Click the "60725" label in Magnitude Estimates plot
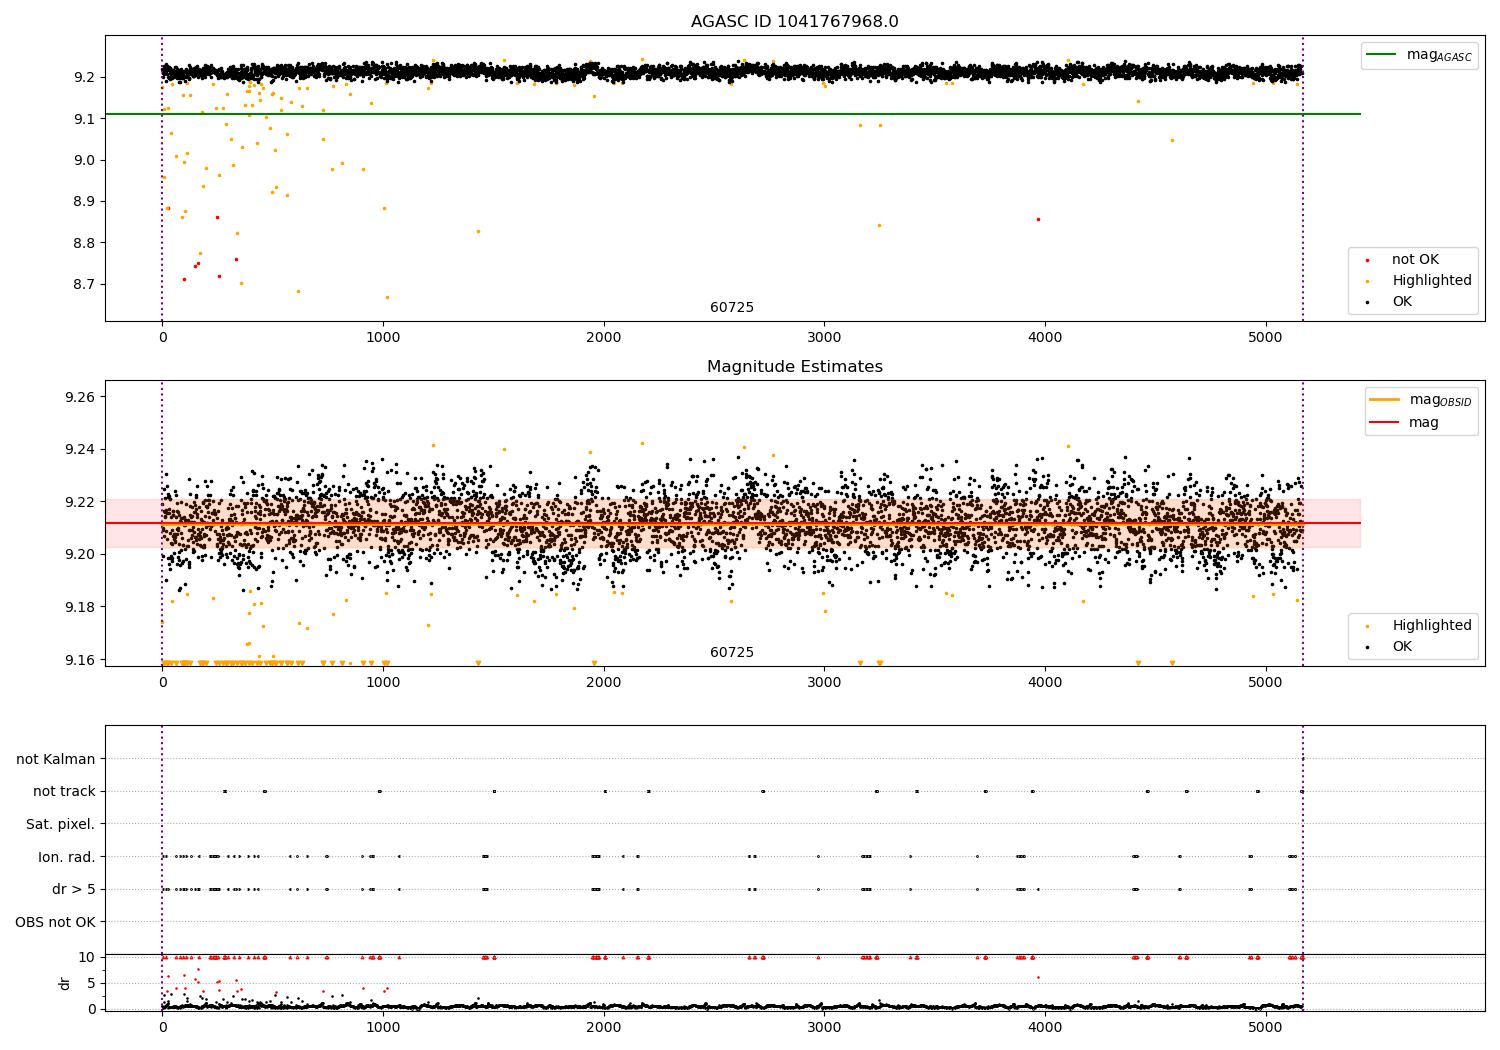This screenshot has height=1050, width=1500. 732,653
